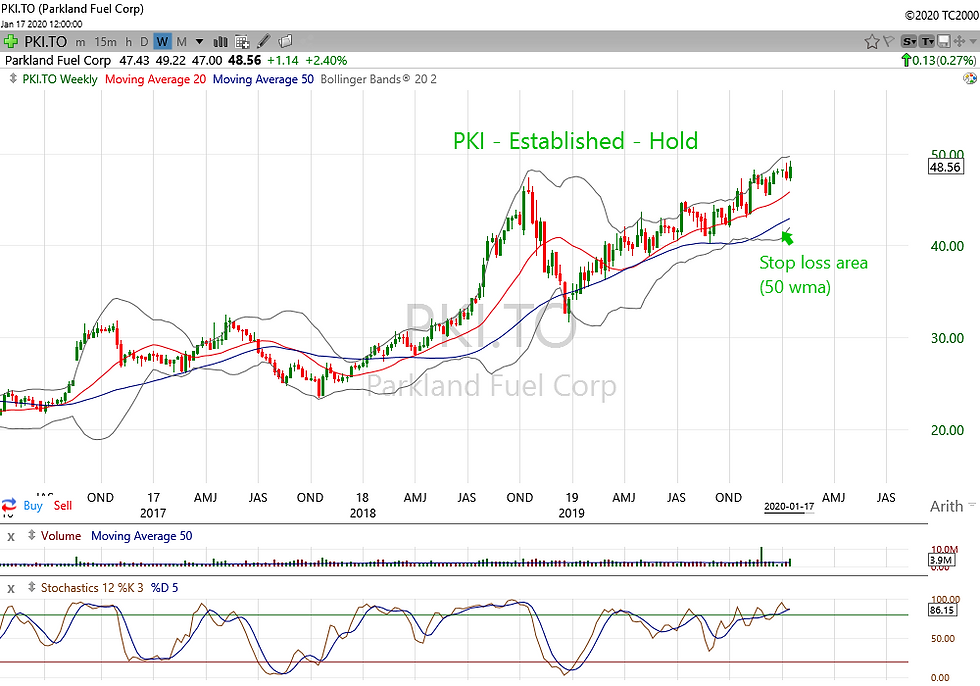Switch to the daily 'D' timeframe
The image size is (980, 686).
144,42
